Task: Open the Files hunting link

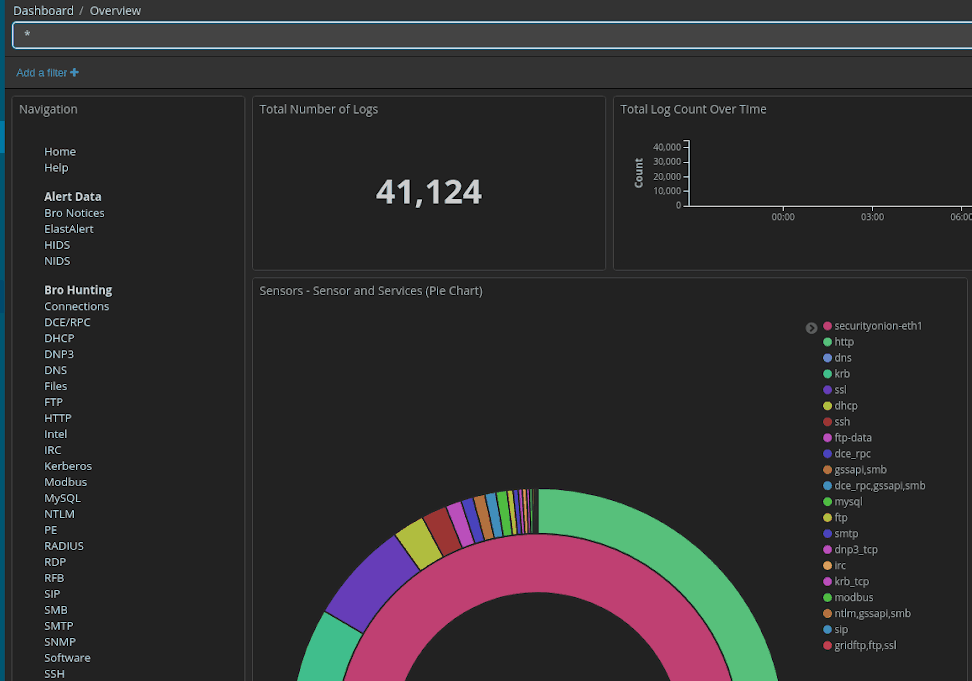Action: coord(56,386)
